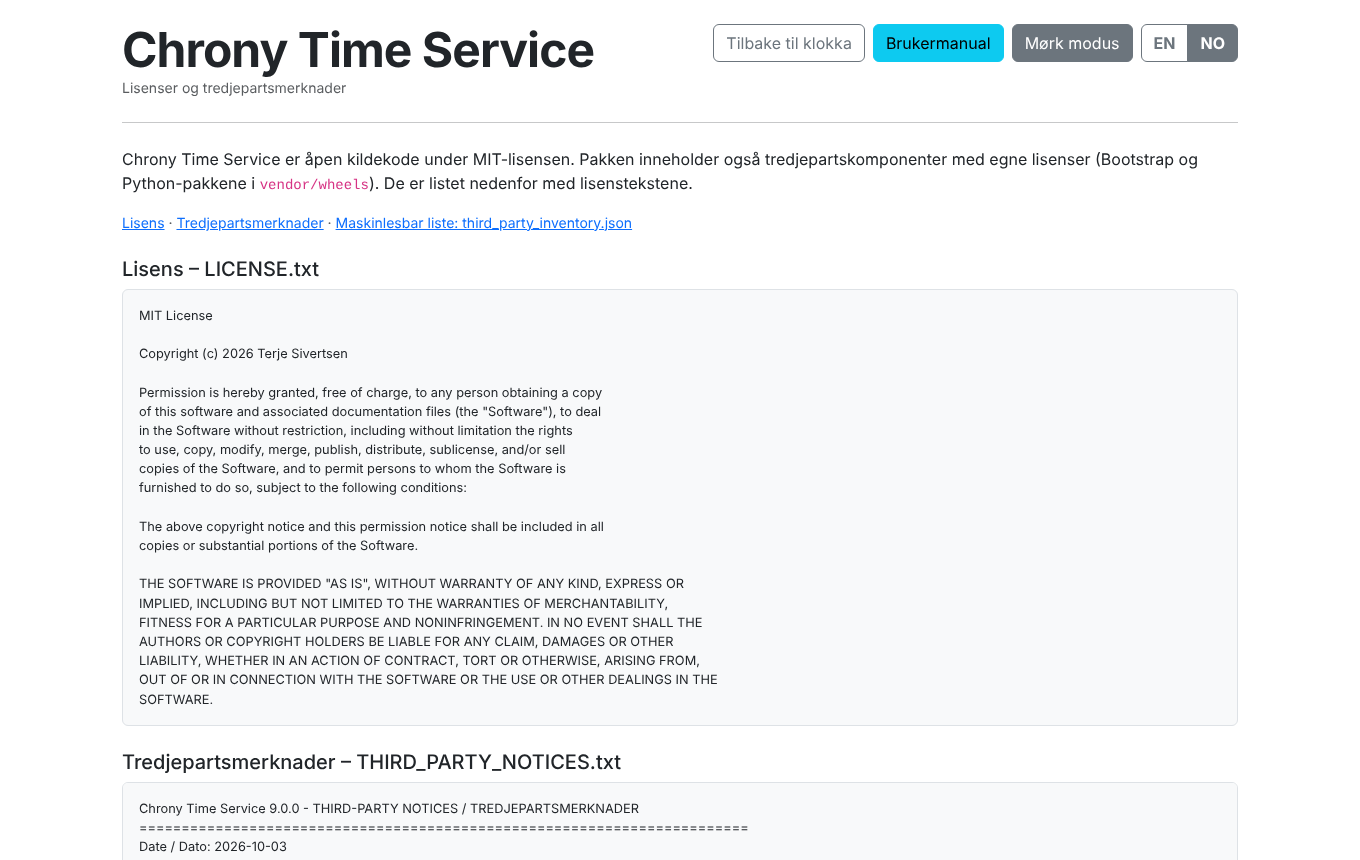Click the 'Lisenser og tredjepartsmerknader' subtitle
1360x860 pixels.
[x=234, y=88]
